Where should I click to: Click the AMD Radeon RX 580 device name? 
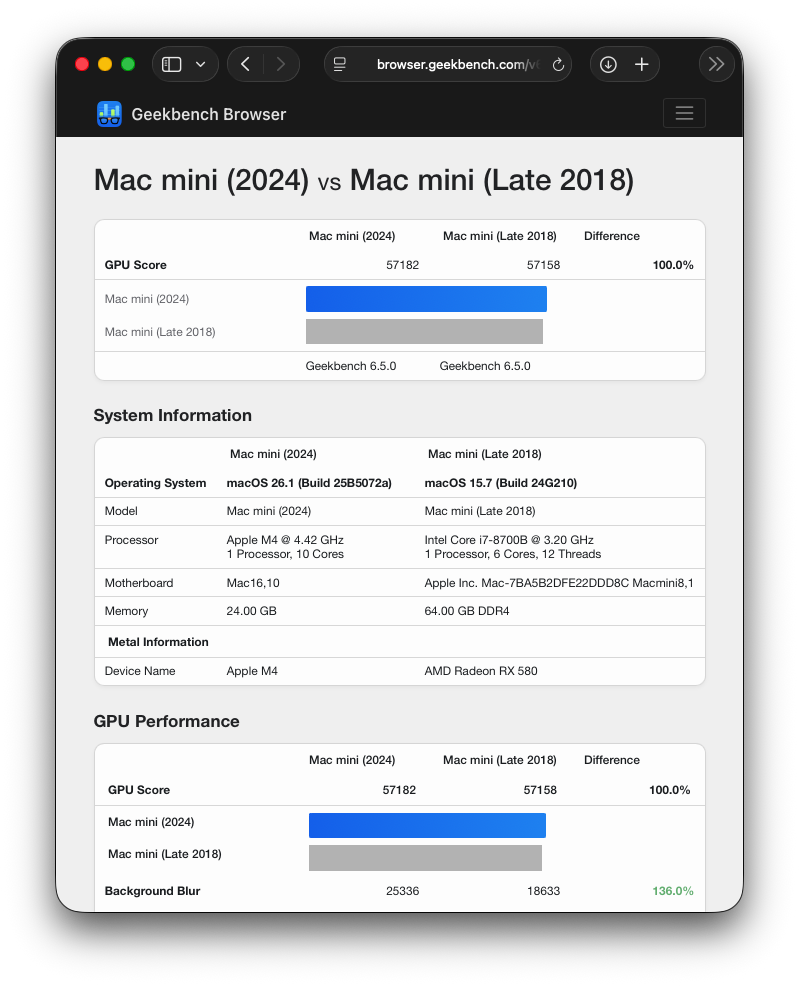(x=481, y=671)
